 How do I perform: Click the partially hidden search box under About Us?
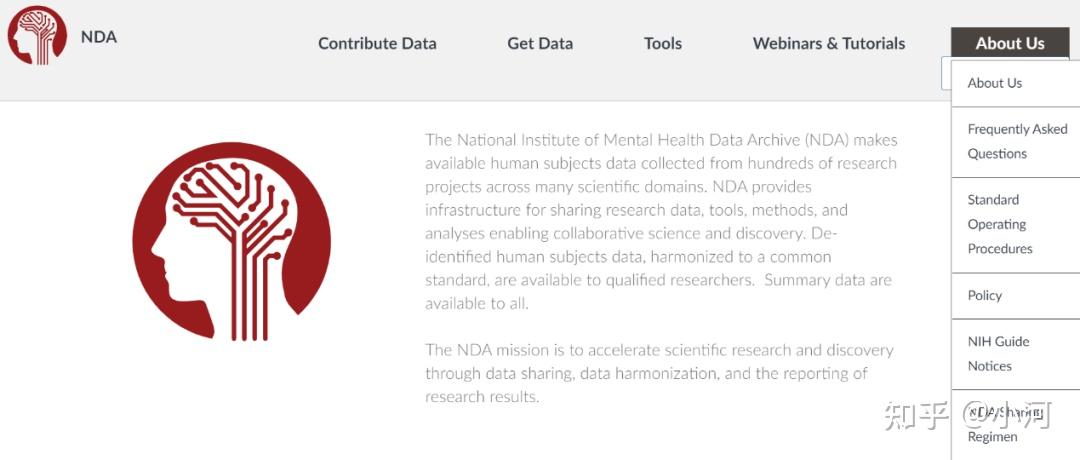click(946, 73)
